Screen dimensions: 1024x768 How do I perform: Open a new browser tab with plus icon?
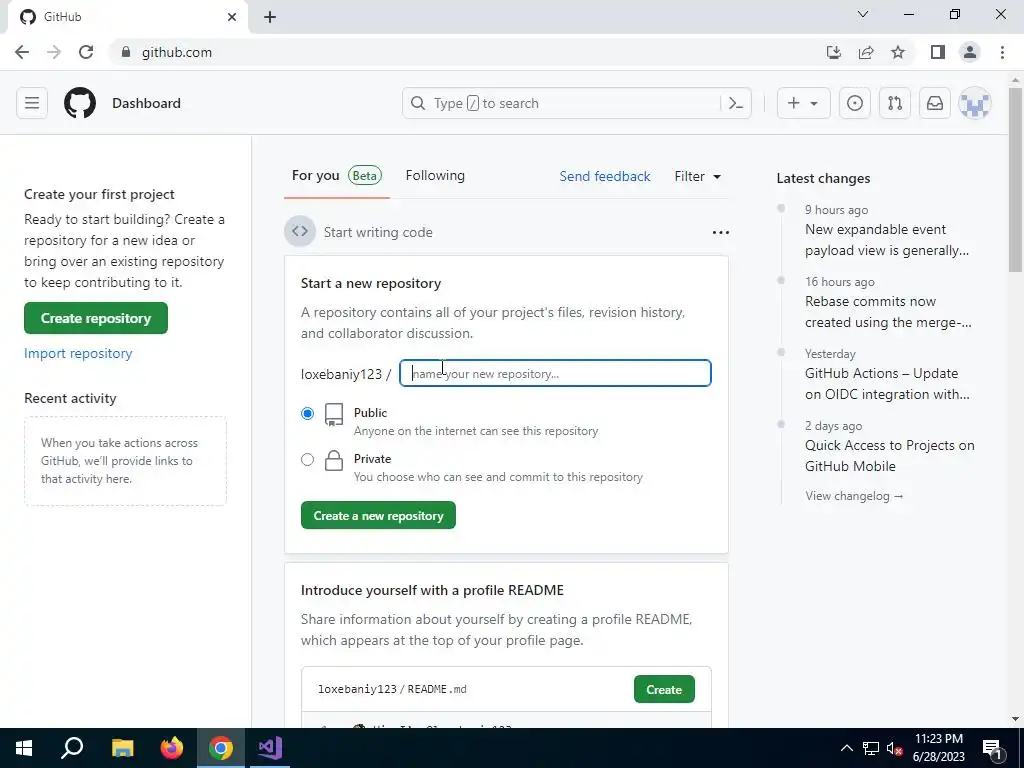(x=270, y=17)
